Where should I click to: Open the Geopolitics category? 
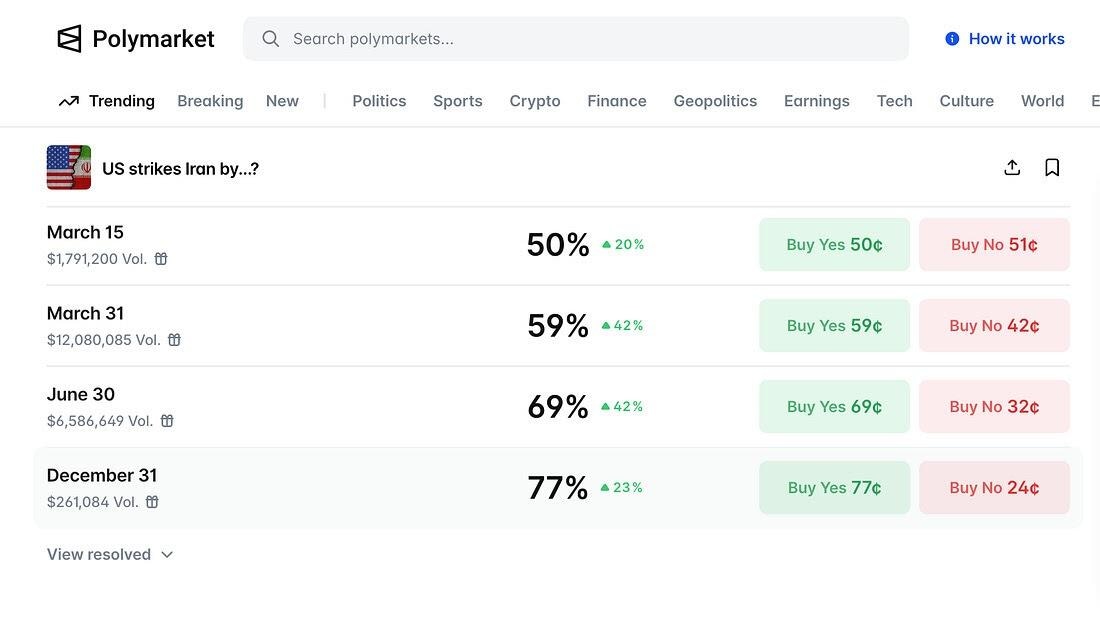715,101
